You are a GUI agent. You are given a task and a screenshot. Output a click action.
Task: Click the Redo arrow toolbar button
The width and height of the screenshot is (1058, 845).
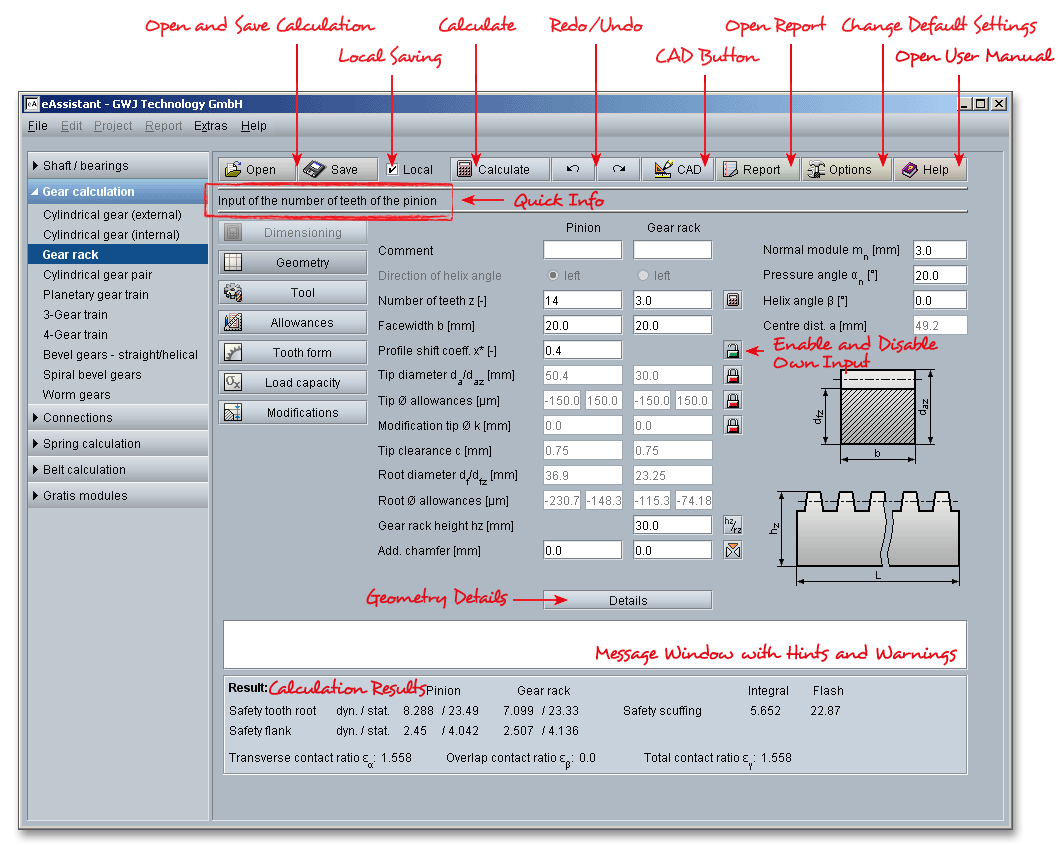point(619,170)
